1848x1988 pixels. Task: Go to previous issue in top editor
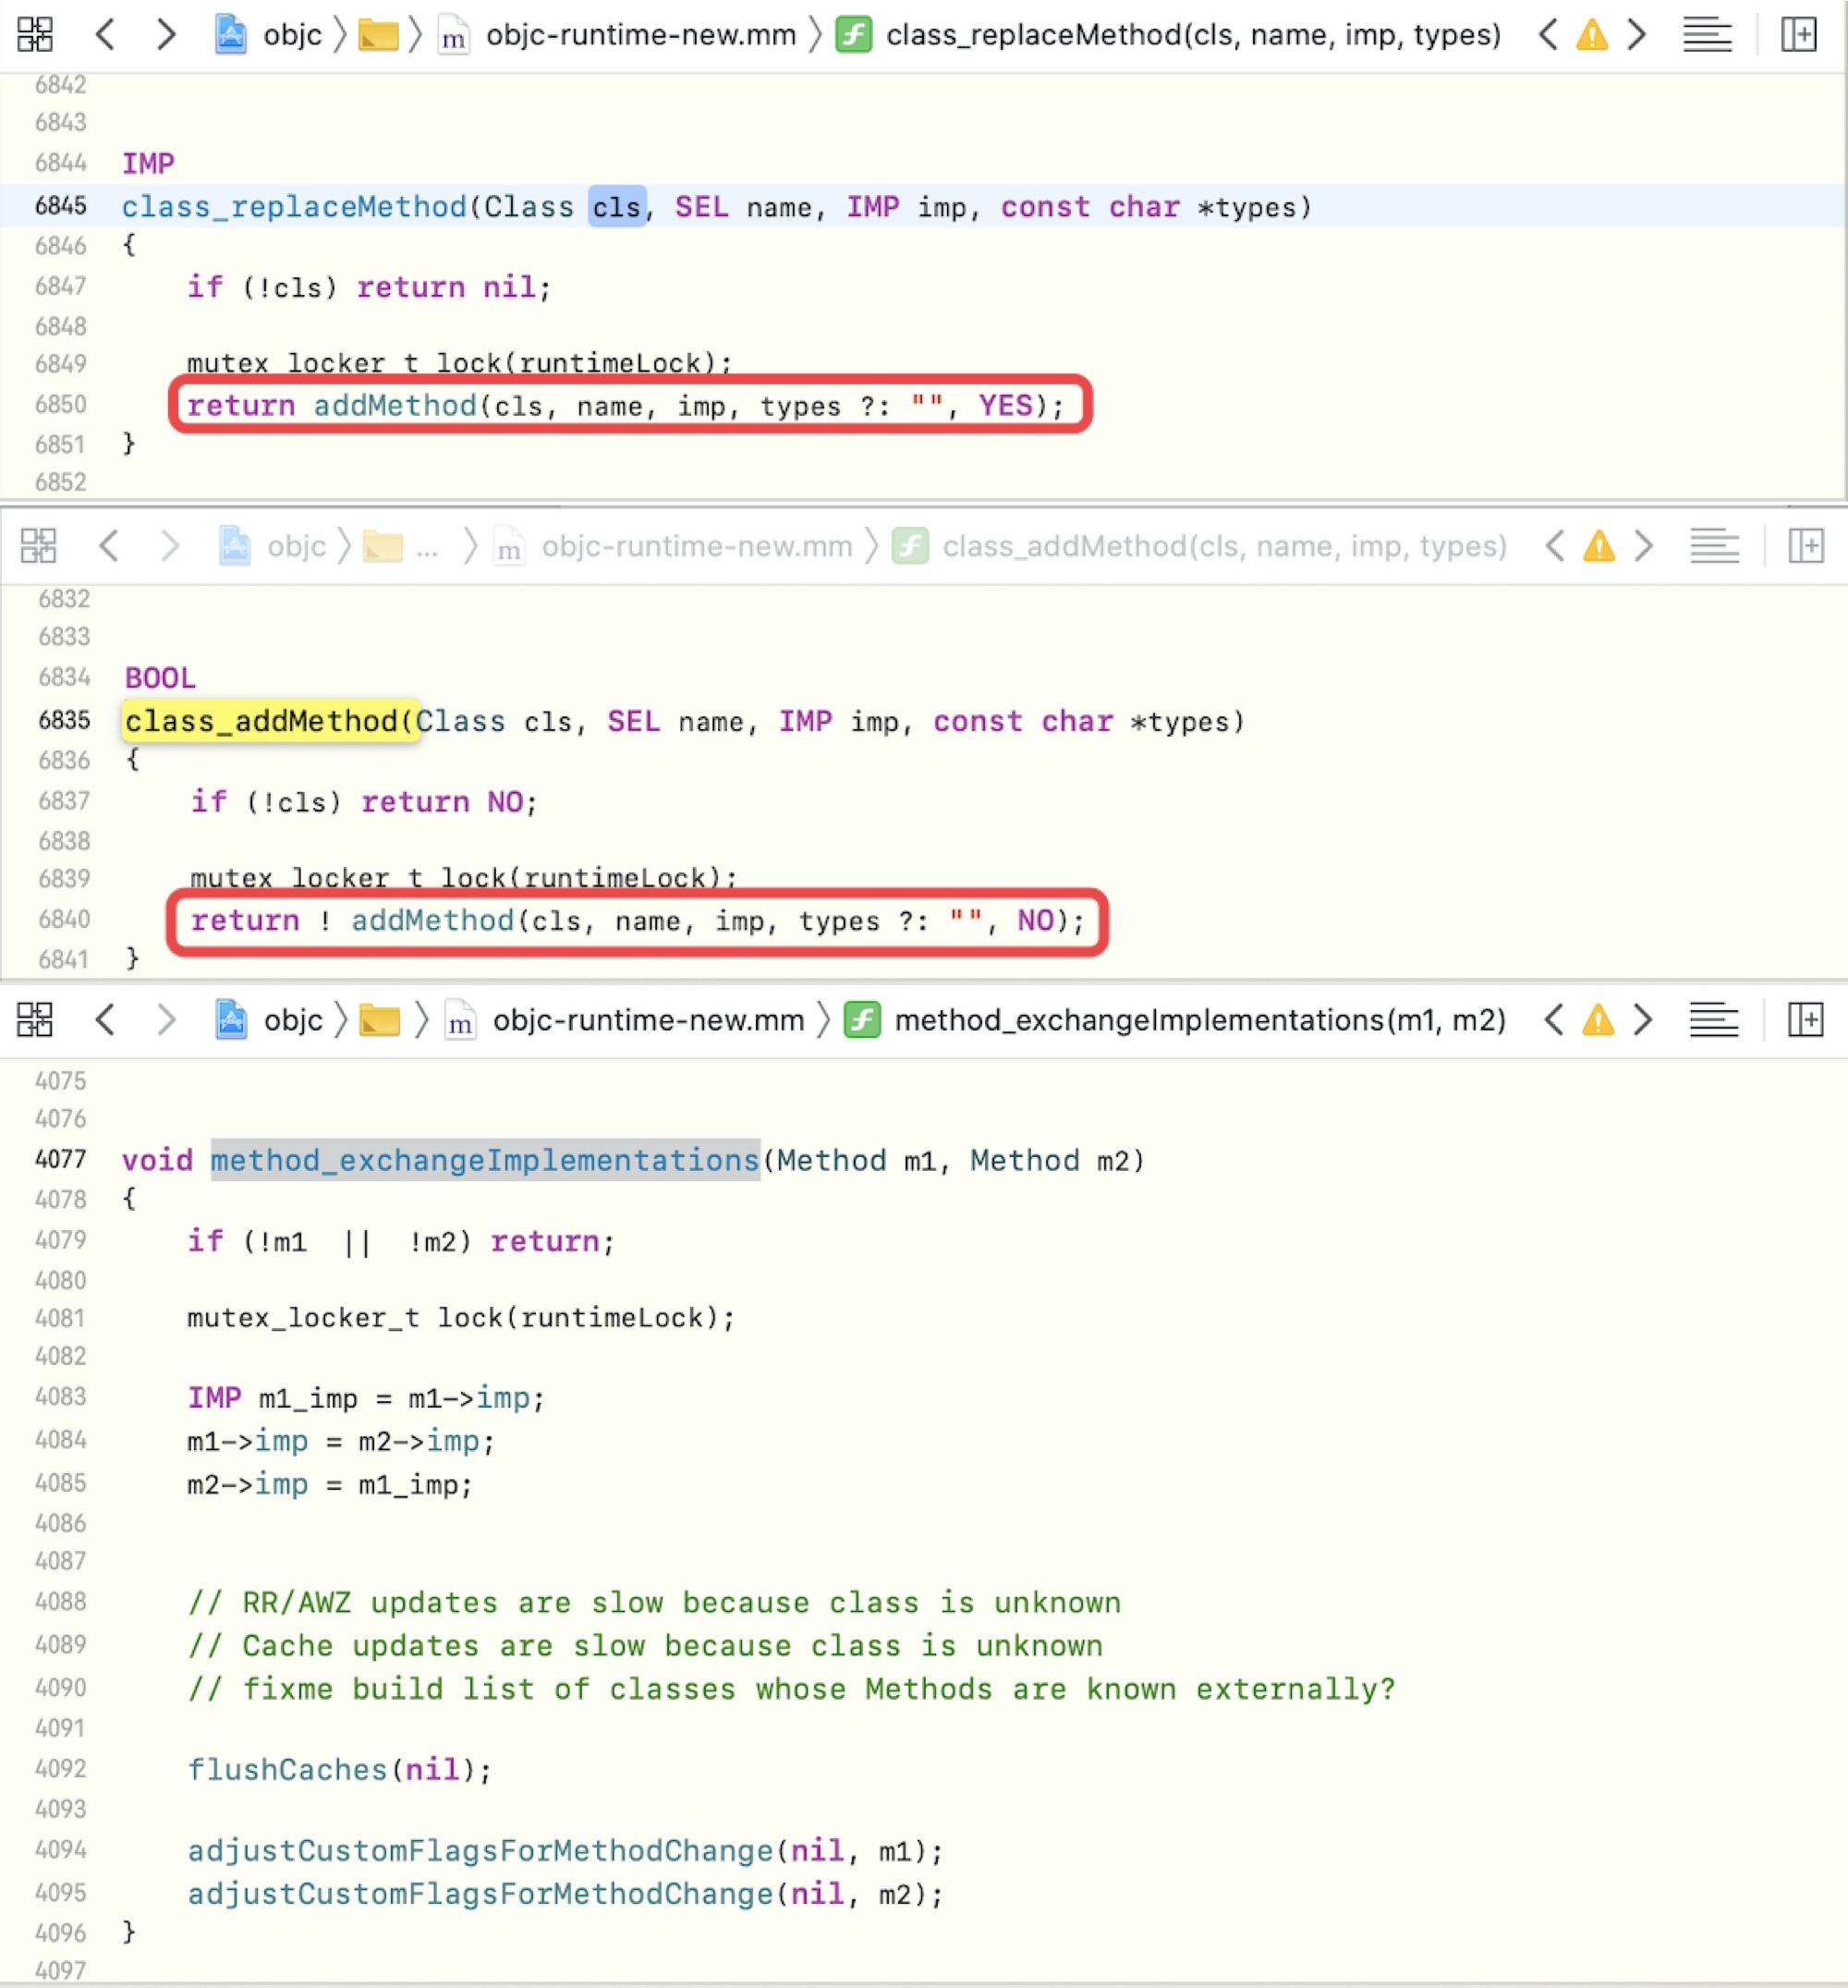(1548, 34)
